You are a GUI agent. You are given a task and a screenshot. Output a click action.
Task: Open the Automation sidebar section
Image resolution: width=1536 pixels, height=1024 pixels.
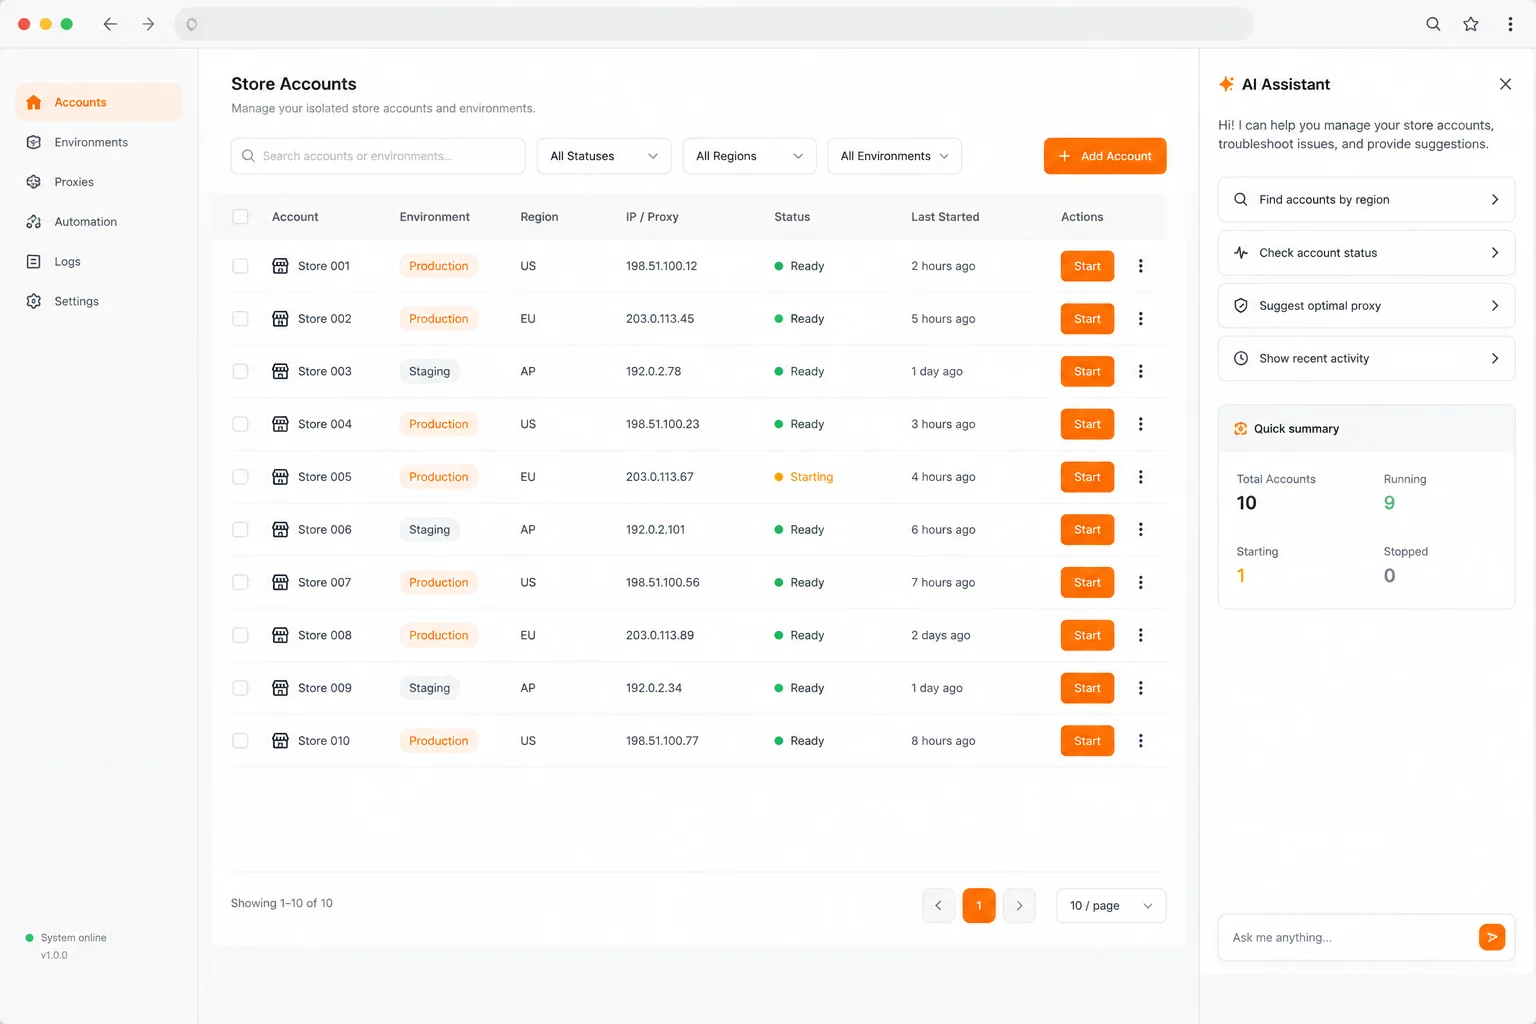pos(98,222)
